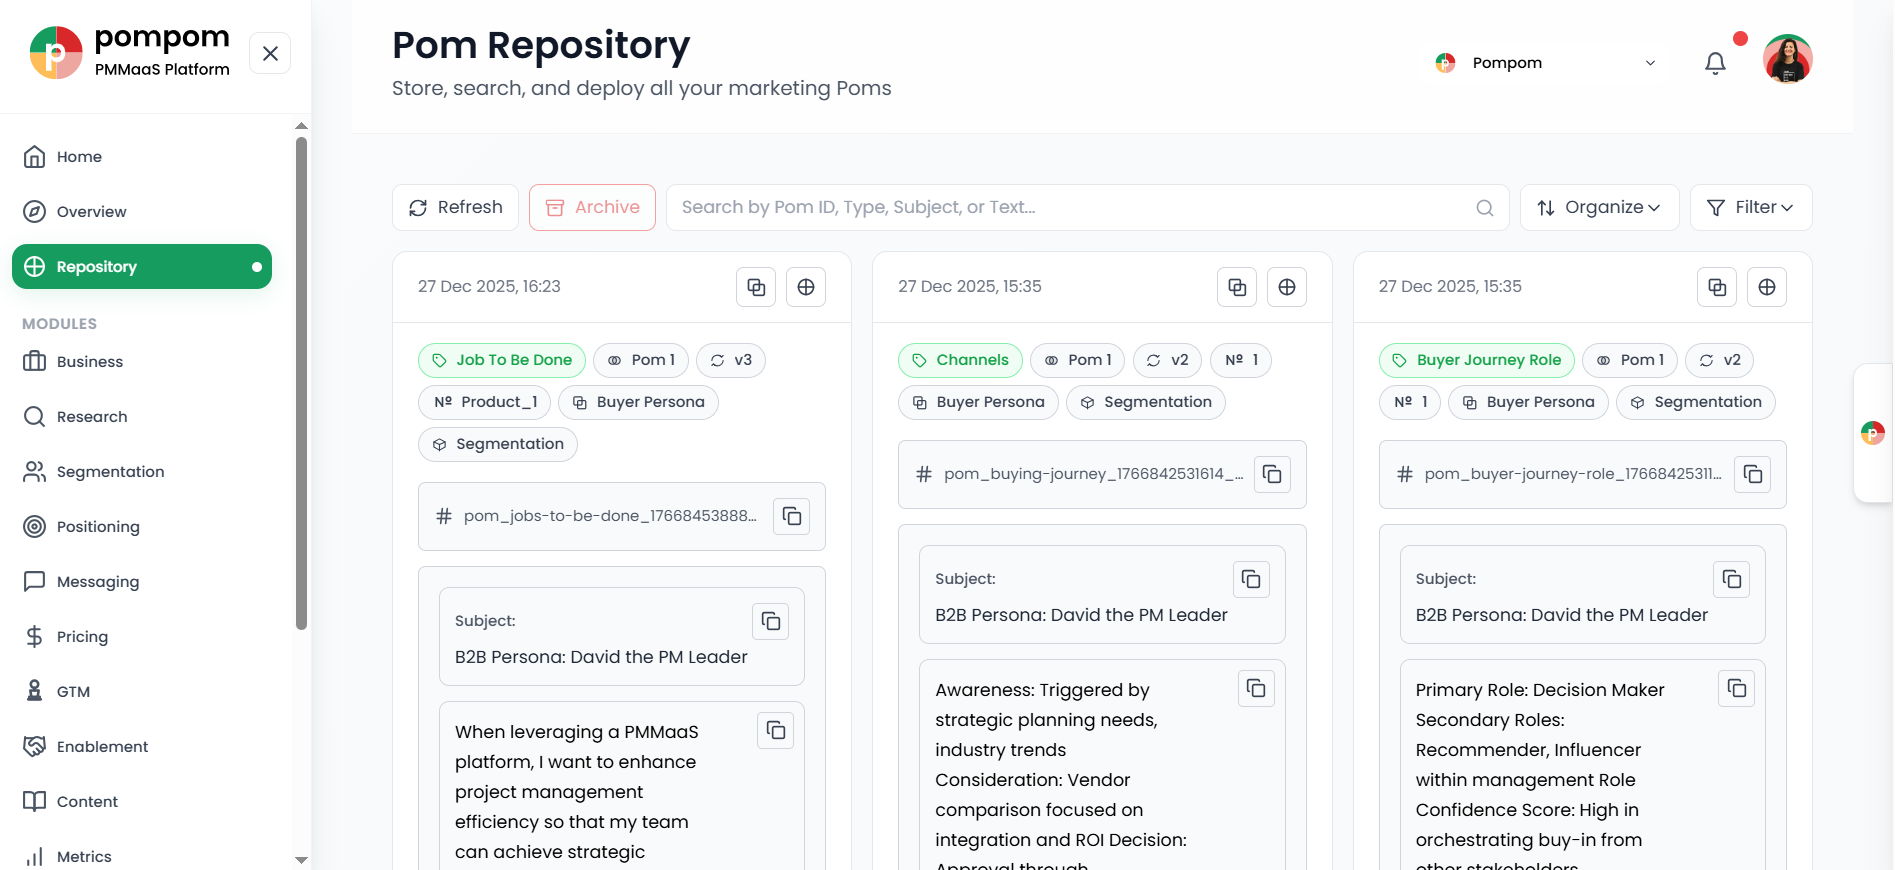Click the Content book icon
Screen dimensions: 1895x870
click(x=35, y=802)
